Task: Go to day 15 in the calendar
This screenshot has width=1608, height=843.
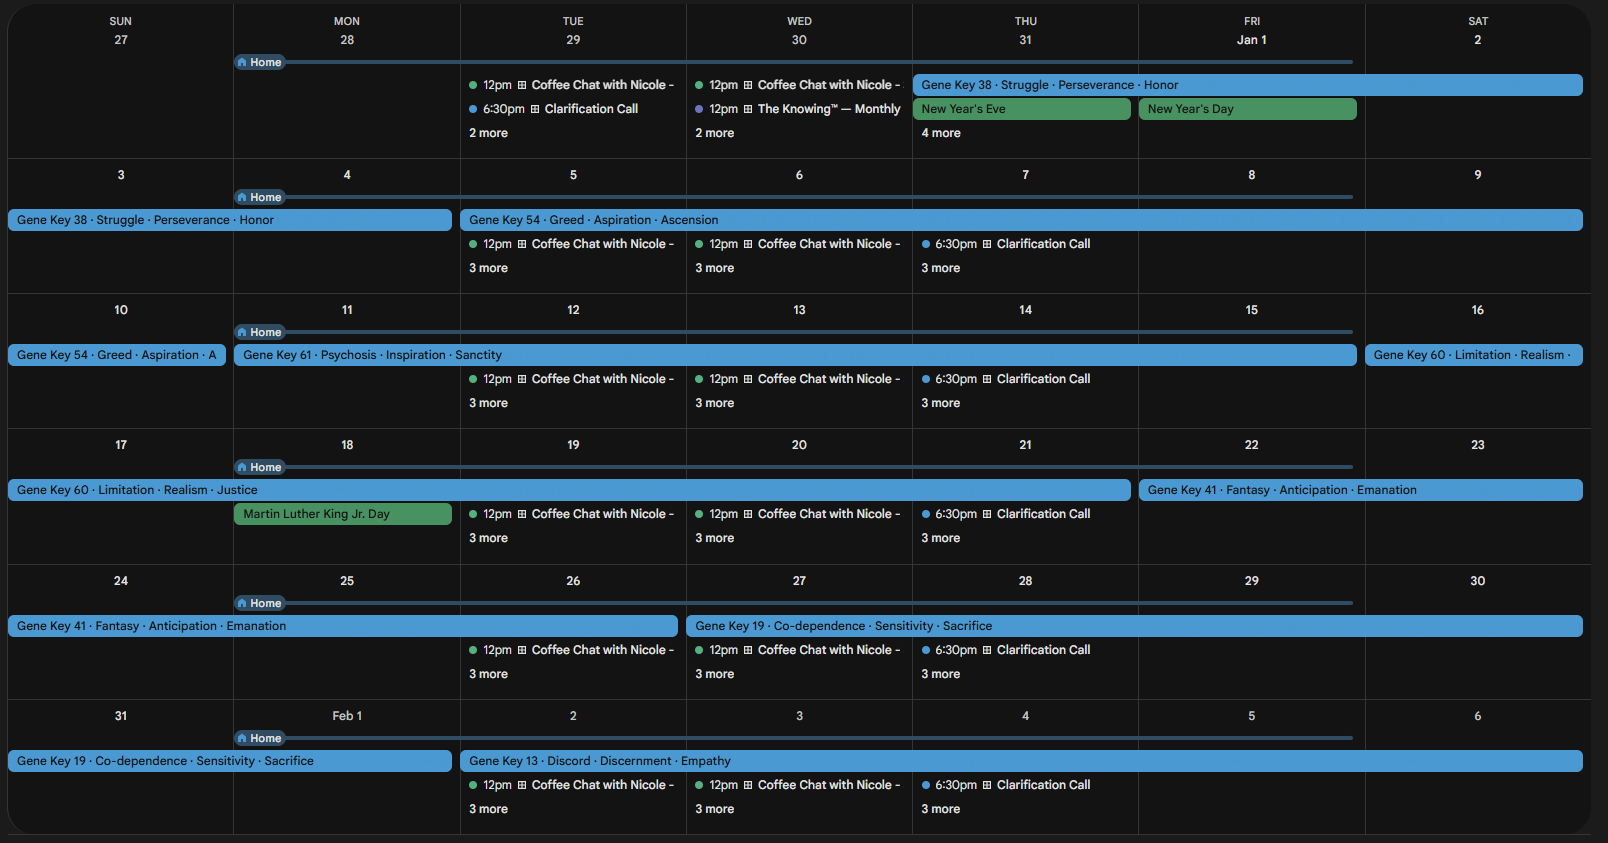Action: (x=1252, y=310)
